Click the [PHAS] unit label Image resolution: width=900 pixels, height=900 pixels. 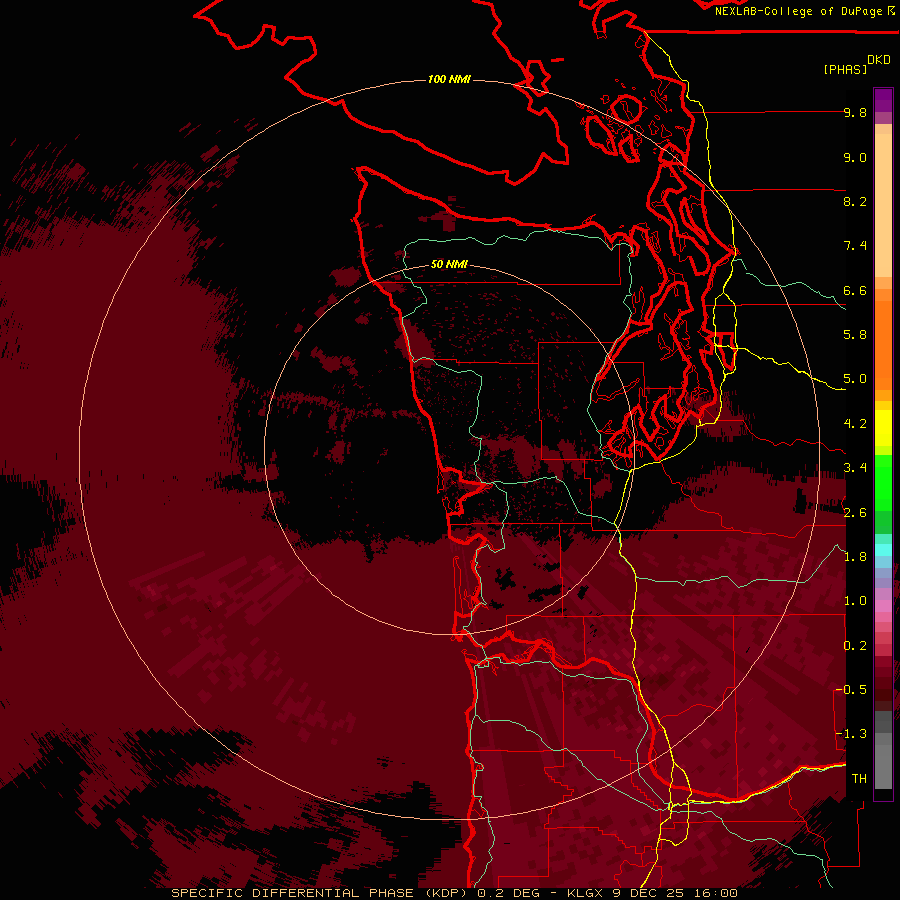[x=845, y=69]
